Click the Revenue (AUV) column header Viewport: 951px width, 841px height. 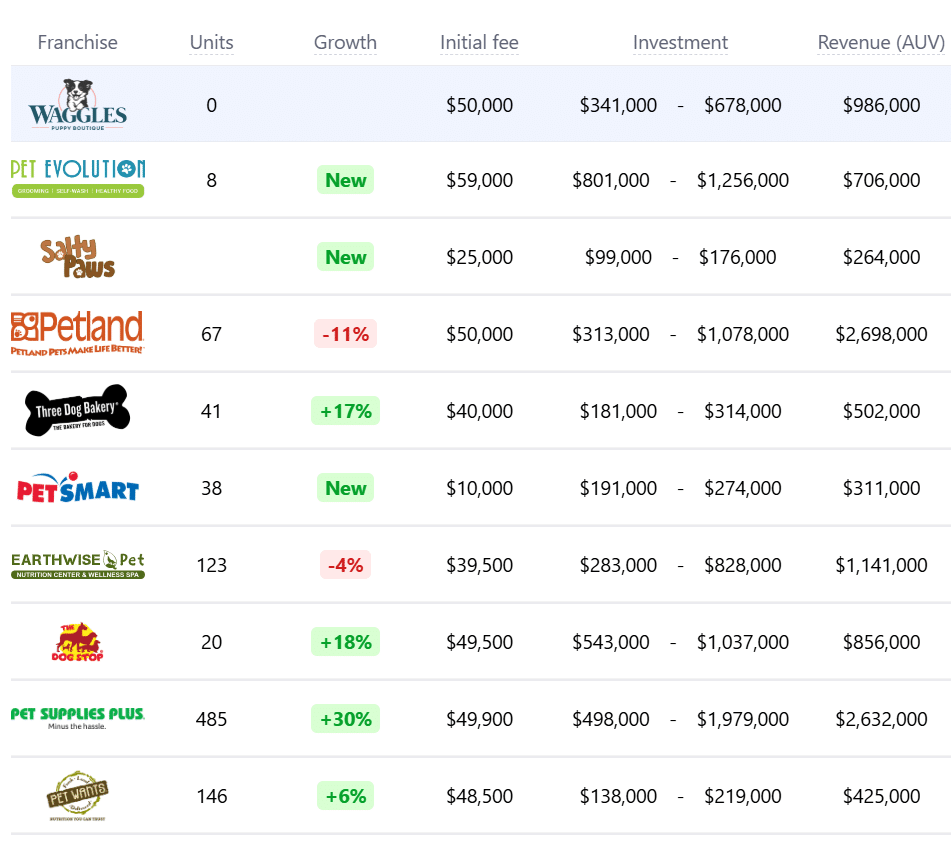coord(881,42)
